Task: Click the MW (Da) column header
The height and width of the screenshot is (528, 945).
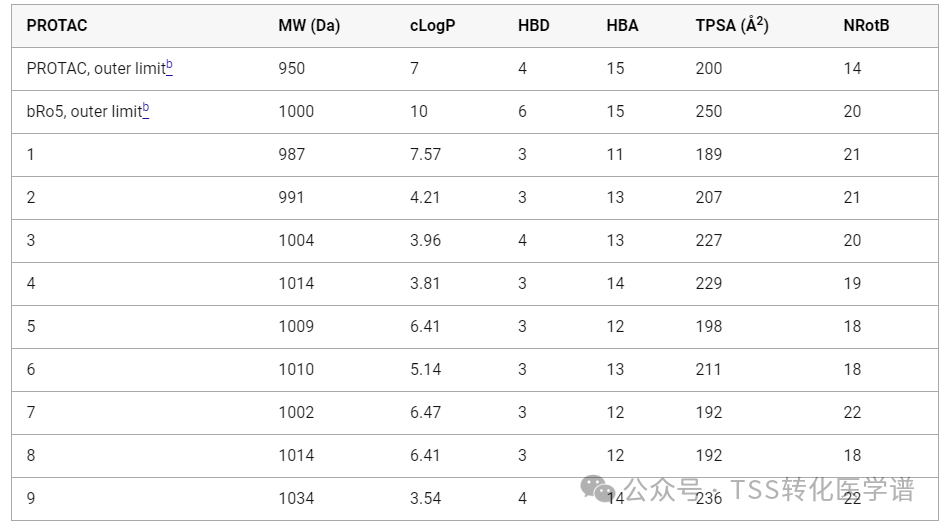Action: (309, 26)
